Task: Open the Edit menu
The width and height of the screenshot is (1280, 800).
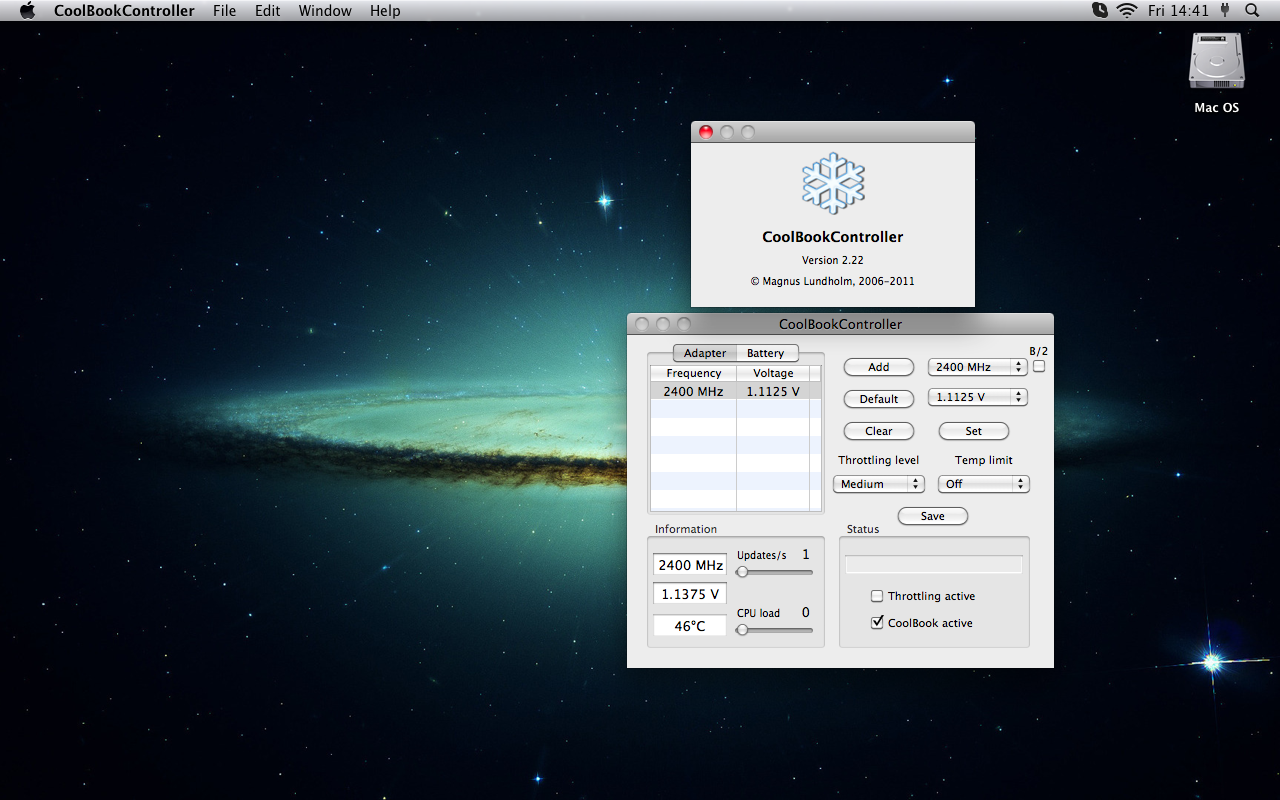Action: 267,10
